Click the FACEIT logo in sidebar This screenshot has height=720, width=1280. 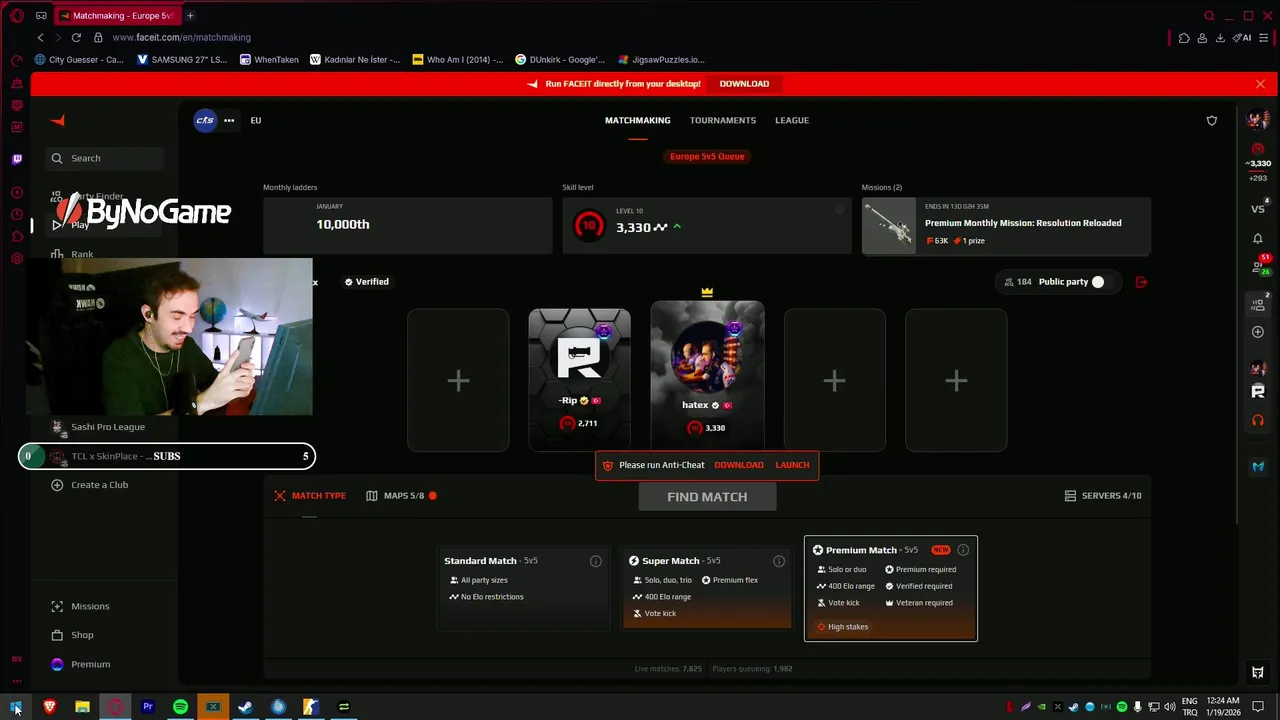58,120
